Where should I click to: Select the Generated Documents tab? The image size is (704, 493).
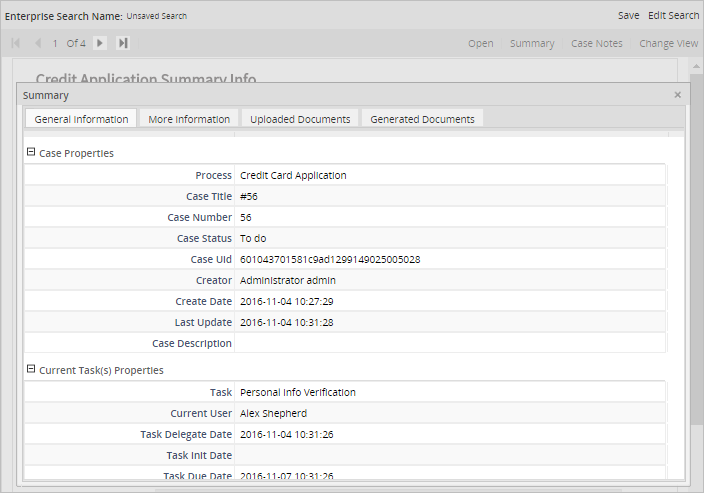click(x=422, y=119)
